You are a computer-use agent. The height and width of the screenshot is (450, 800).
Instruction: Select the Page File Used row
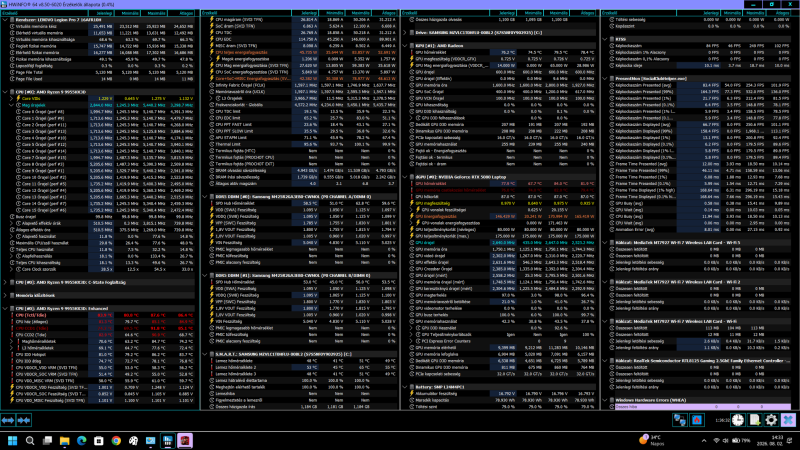(102, 79)
